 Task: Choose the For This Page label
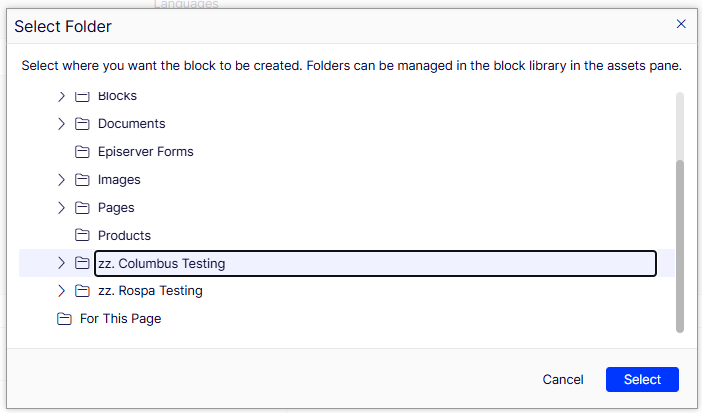pyautogui.click(x=120, y=319)
